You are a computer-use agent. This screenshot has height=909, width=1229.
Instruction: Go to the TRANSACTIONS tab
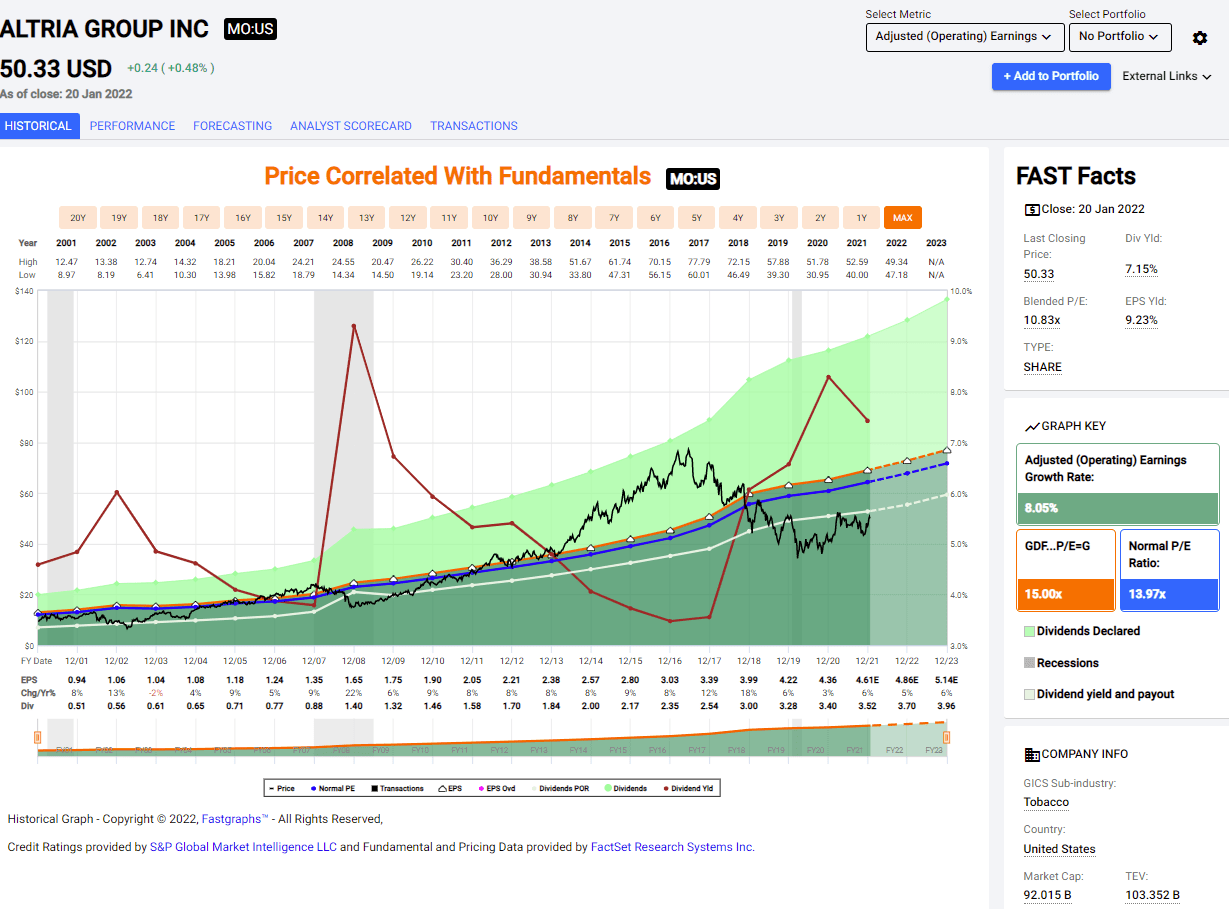click(x=474, y=126)
